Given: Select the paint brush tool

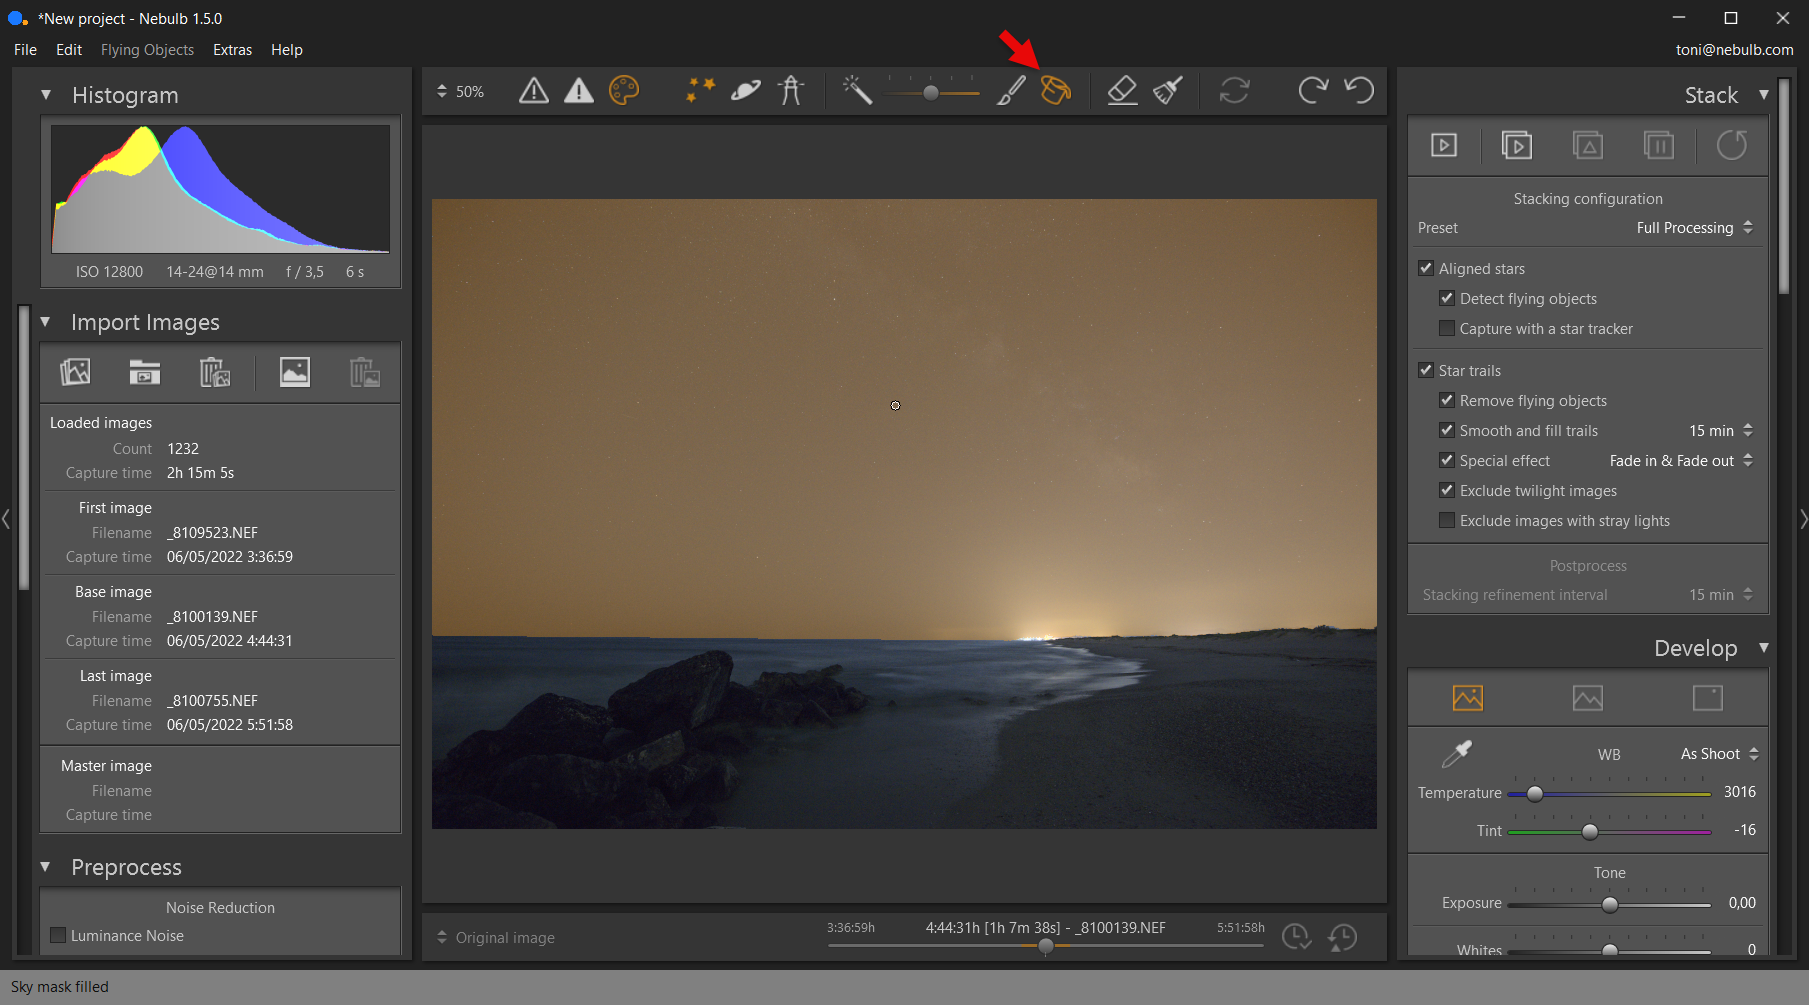Looking at the screenshot, I should tap(1011, 91).
